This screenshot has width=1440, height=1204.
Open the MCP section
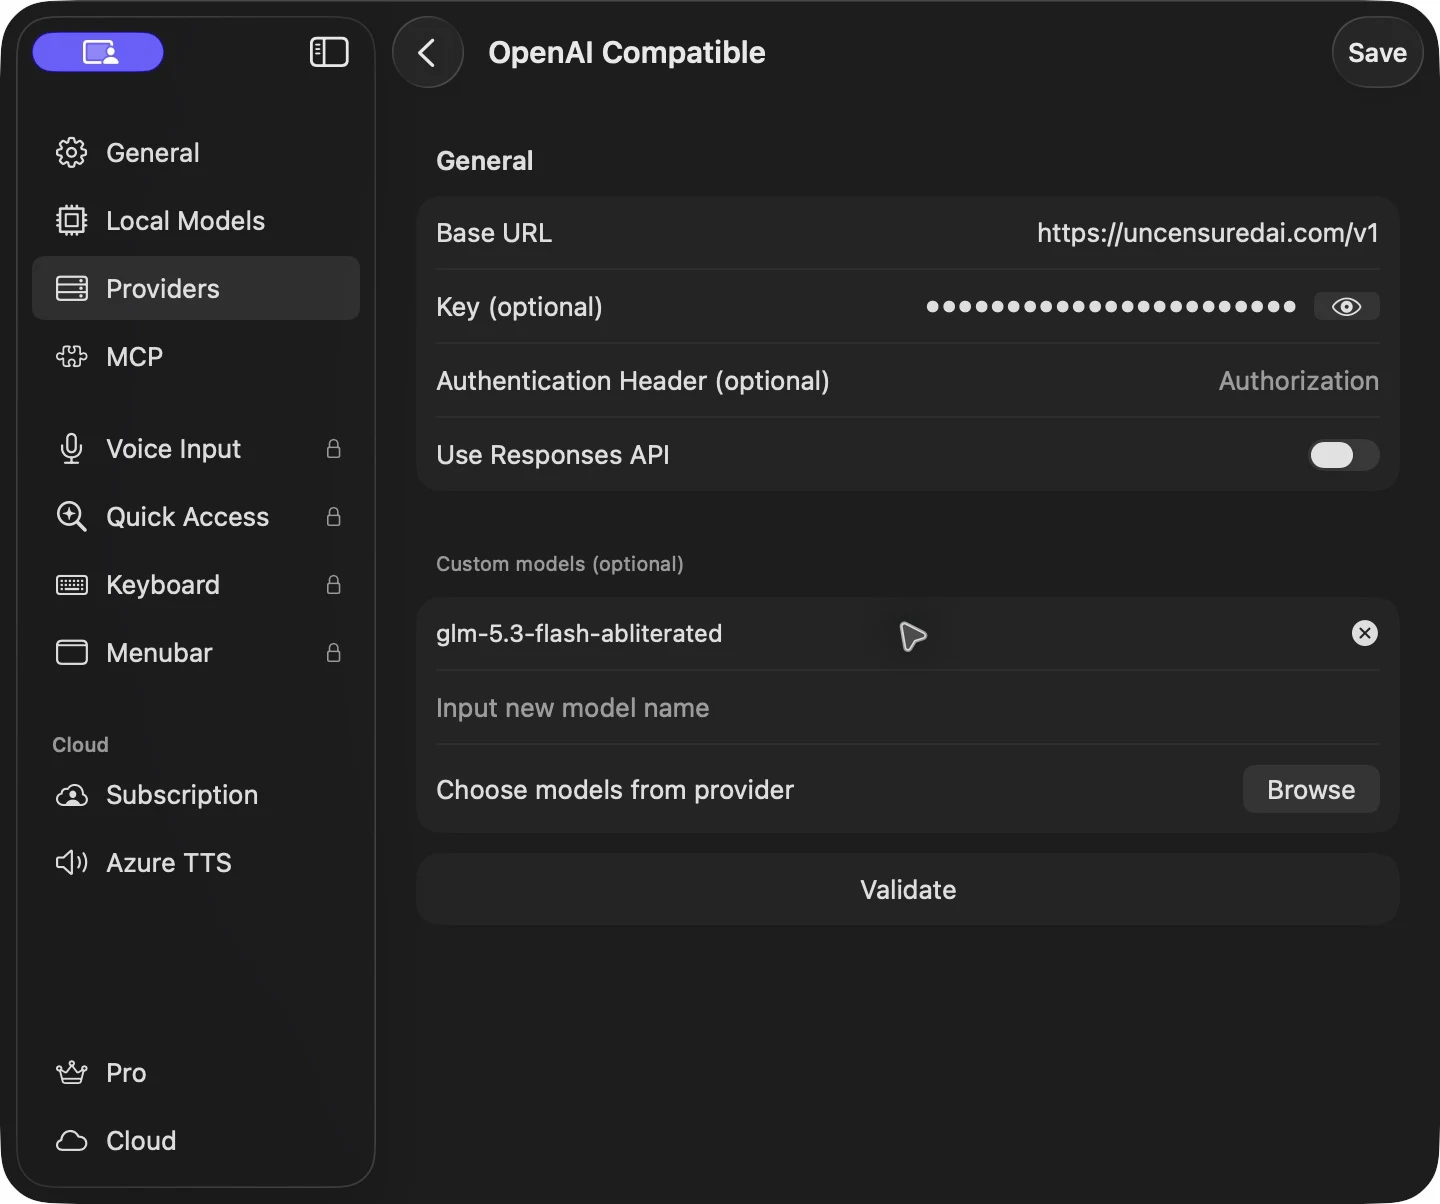196,357
